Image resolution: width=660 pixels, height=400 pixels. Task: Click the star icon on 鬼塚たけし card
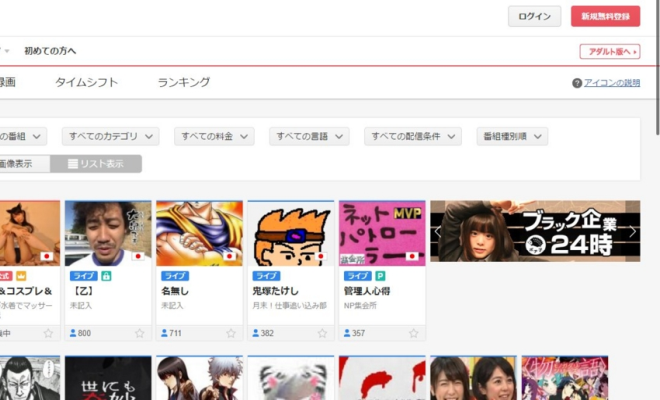pos(322,333)
